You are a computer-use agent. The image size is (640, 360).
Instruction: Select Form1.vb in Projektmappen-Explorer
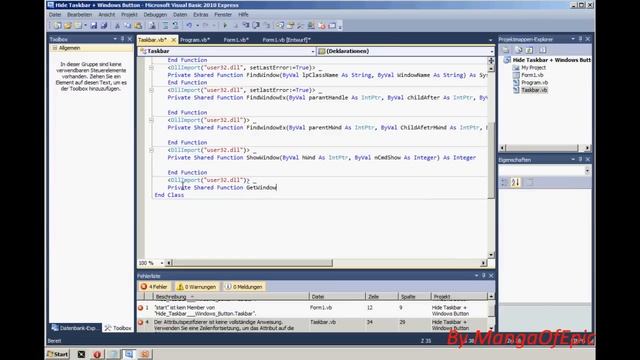coord(532,75)
